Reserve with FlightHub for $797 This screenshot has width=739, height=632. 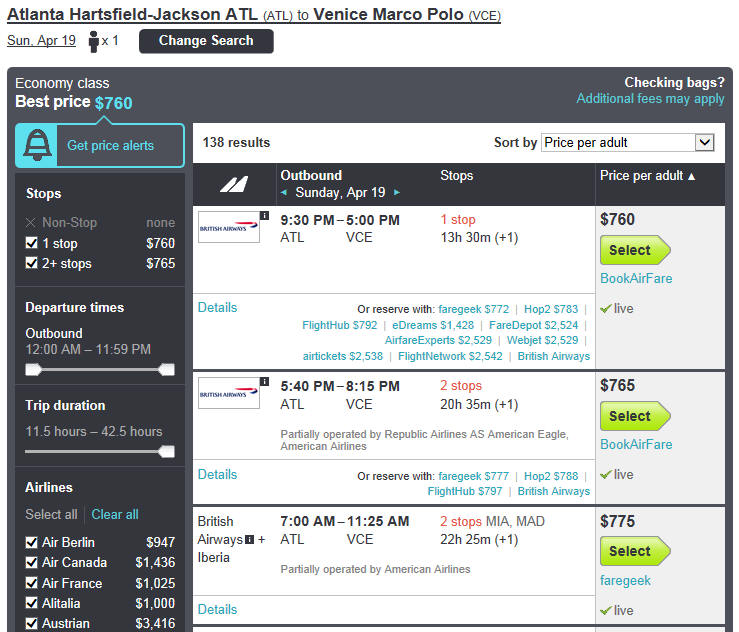click(465, 491)
